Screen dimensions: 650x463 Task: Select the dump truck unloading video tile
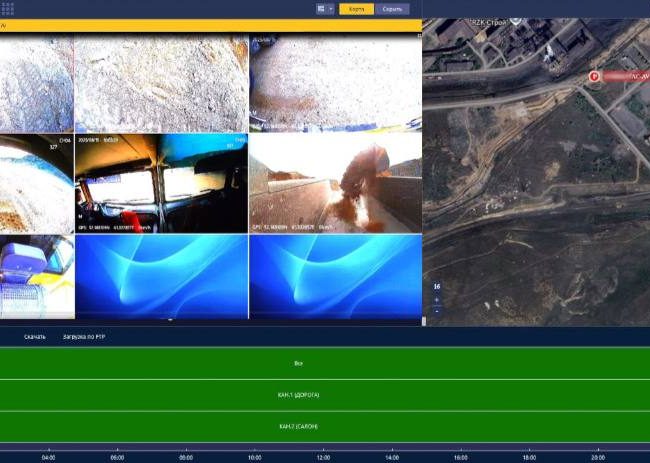[335, 184]
